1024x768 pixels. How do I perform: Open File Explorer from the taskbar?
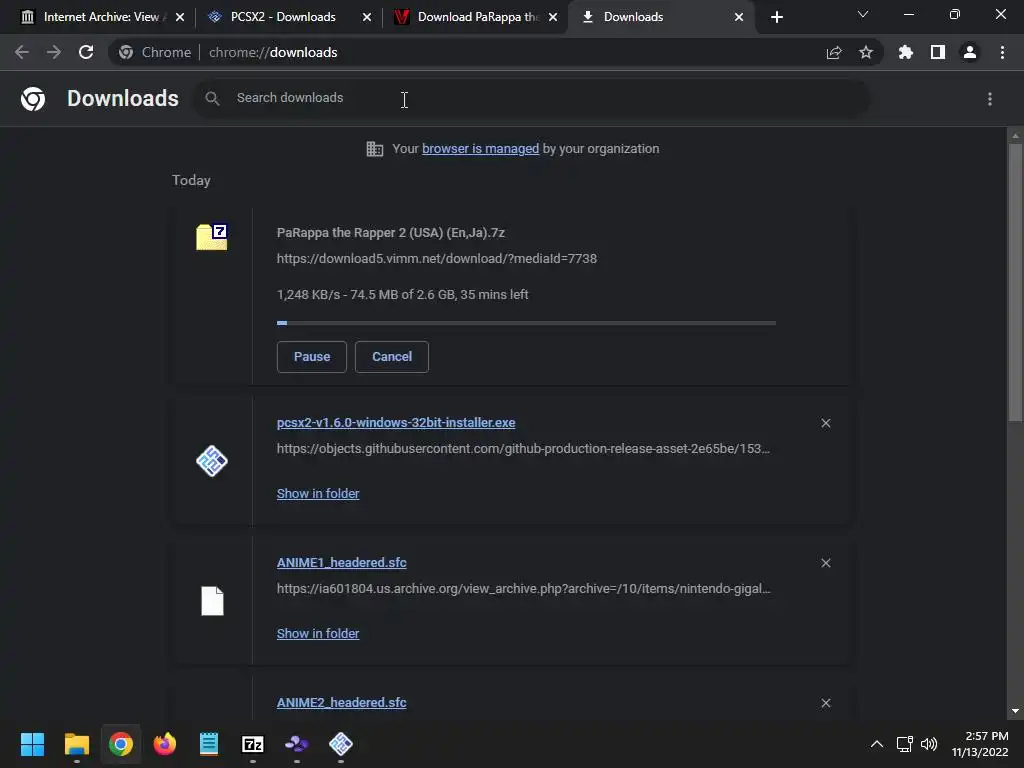click(76, 744)
